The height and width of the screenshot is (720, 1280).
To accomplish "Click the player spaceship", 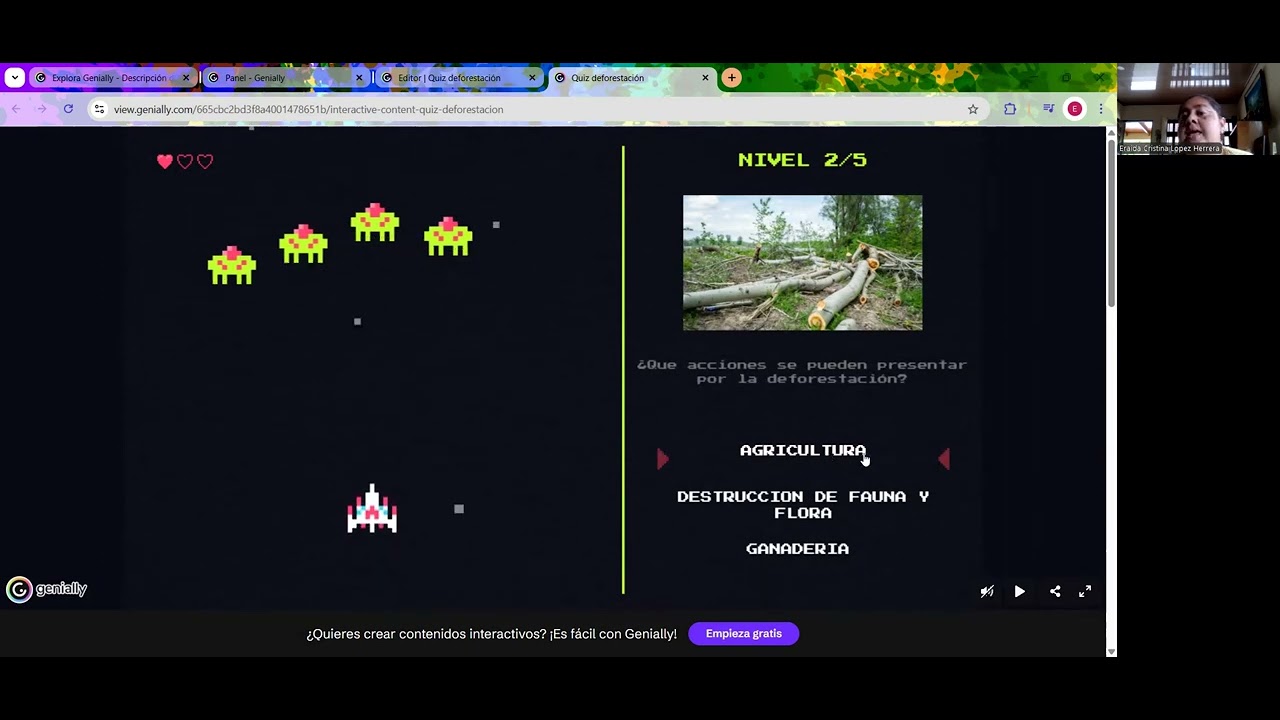I will click(372, 509).
